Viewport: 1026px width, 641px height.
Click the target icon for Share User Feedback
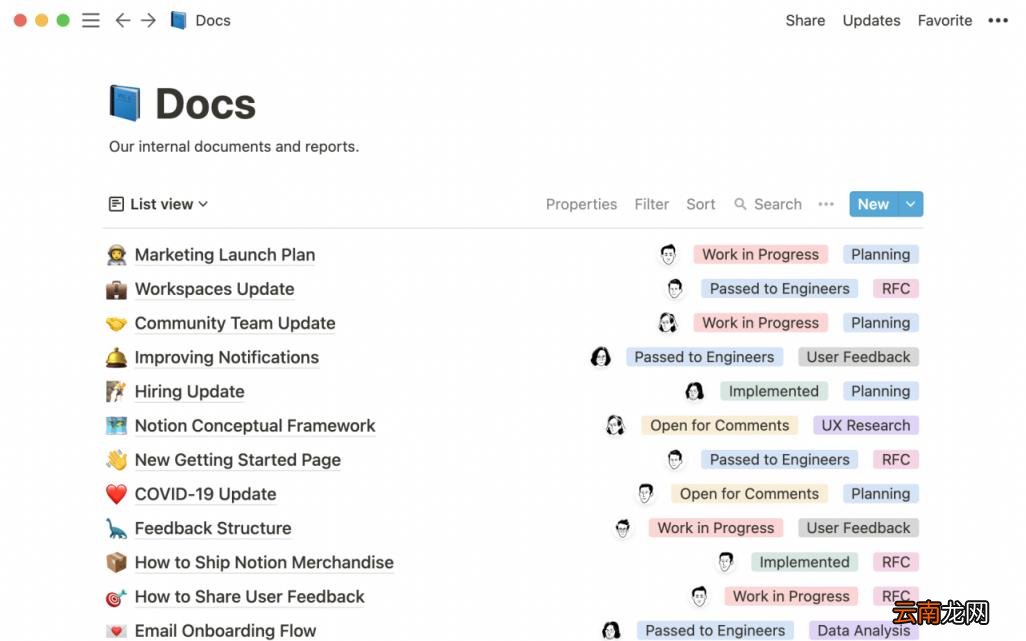(116, 597)
